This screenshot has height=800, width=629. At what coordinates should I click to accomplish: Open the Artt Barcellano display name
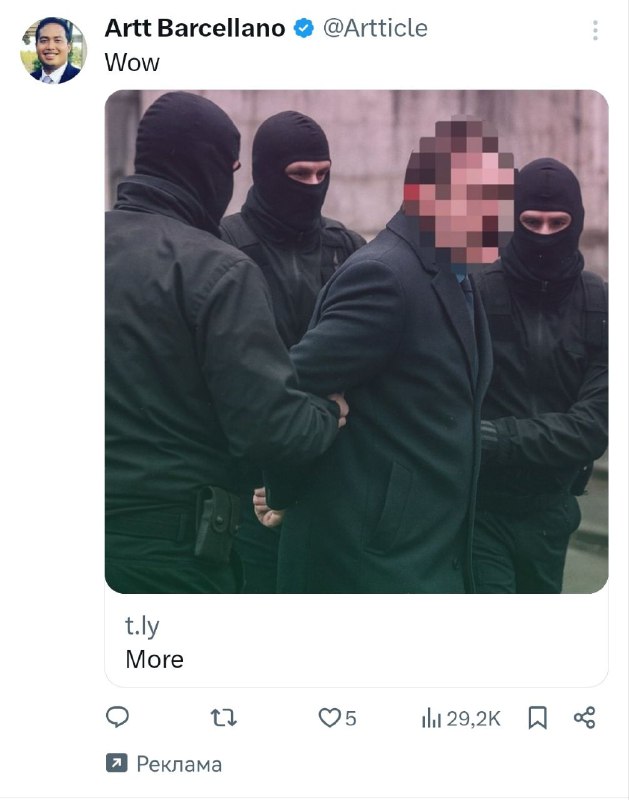(x=195, y=28)
